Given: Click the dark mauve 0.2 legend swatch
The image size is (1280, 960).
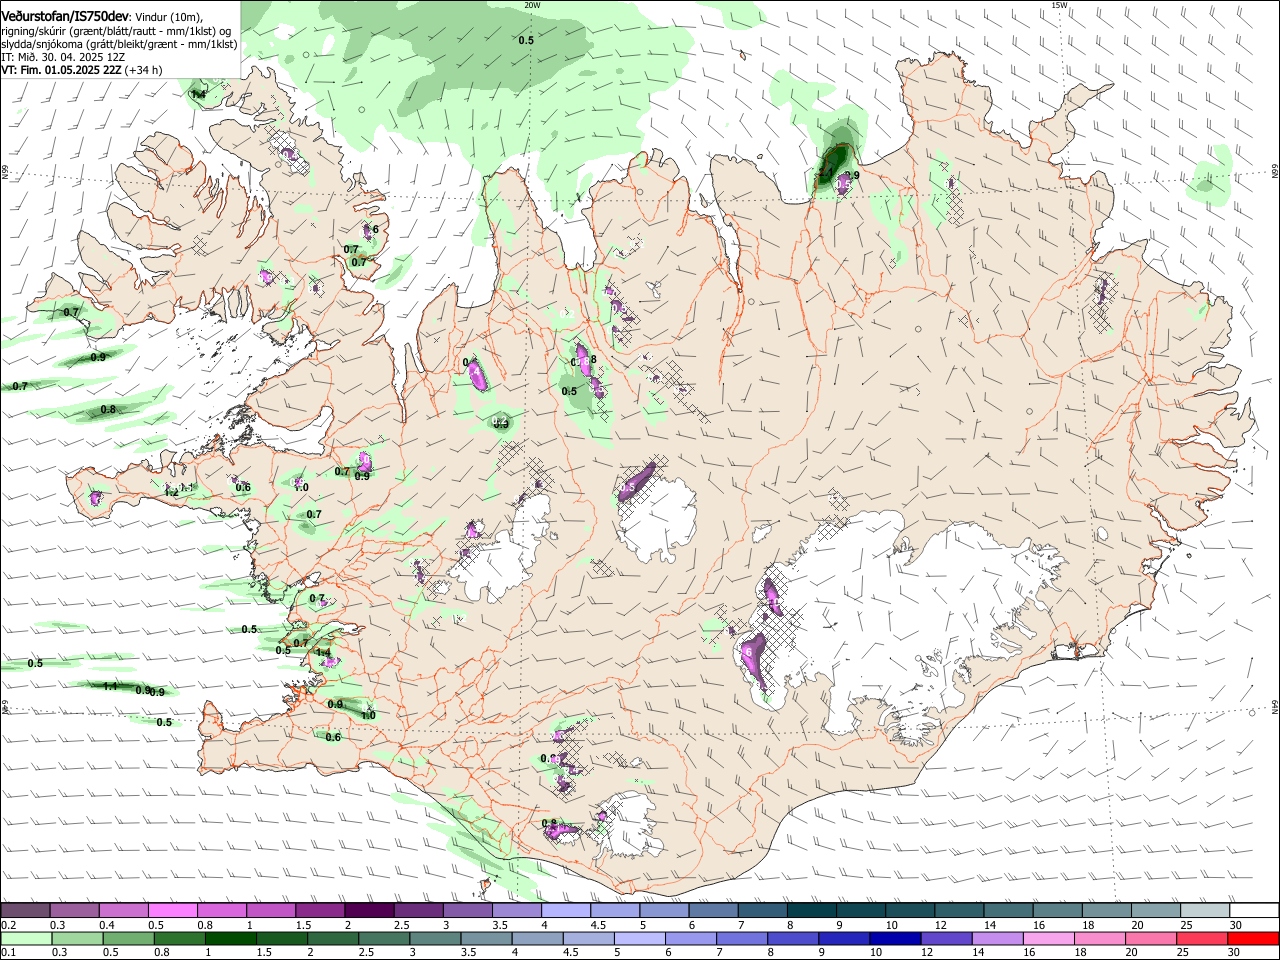Looking at the screenshot, I should tap(25, 911).
